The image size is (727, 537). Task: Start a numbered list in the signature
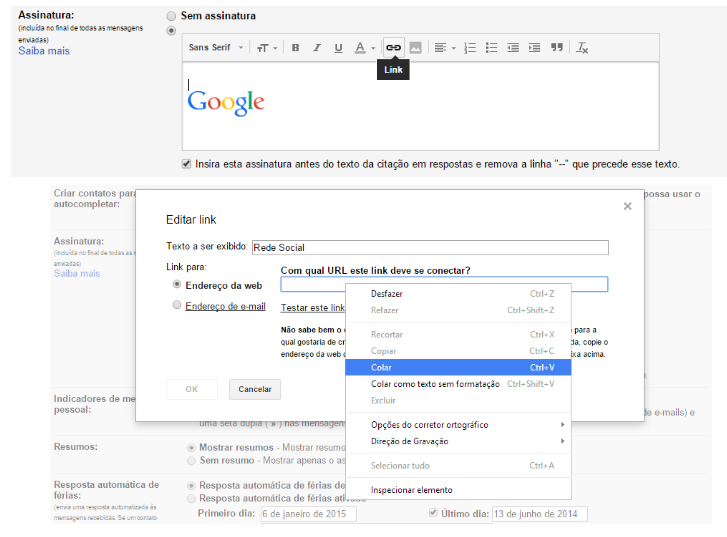tap(470, 48)
